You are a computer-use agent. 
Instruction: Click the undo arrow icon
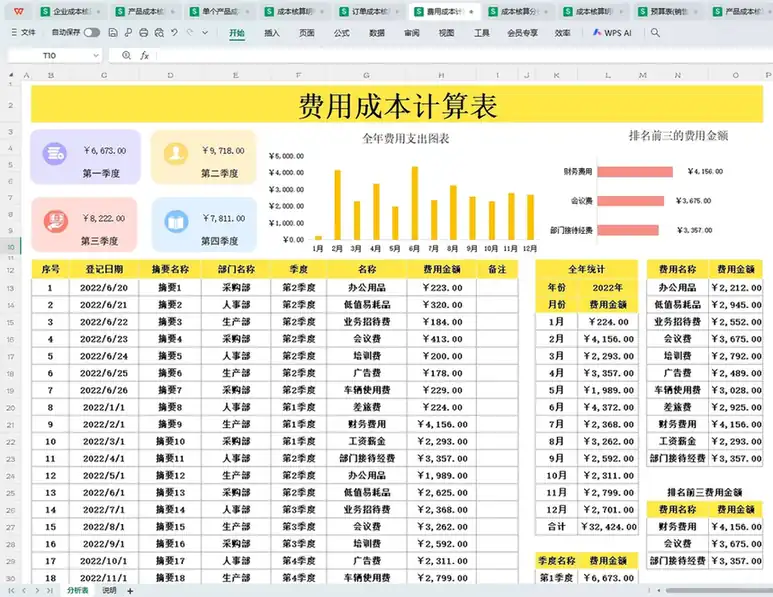(x=174, y=33)
